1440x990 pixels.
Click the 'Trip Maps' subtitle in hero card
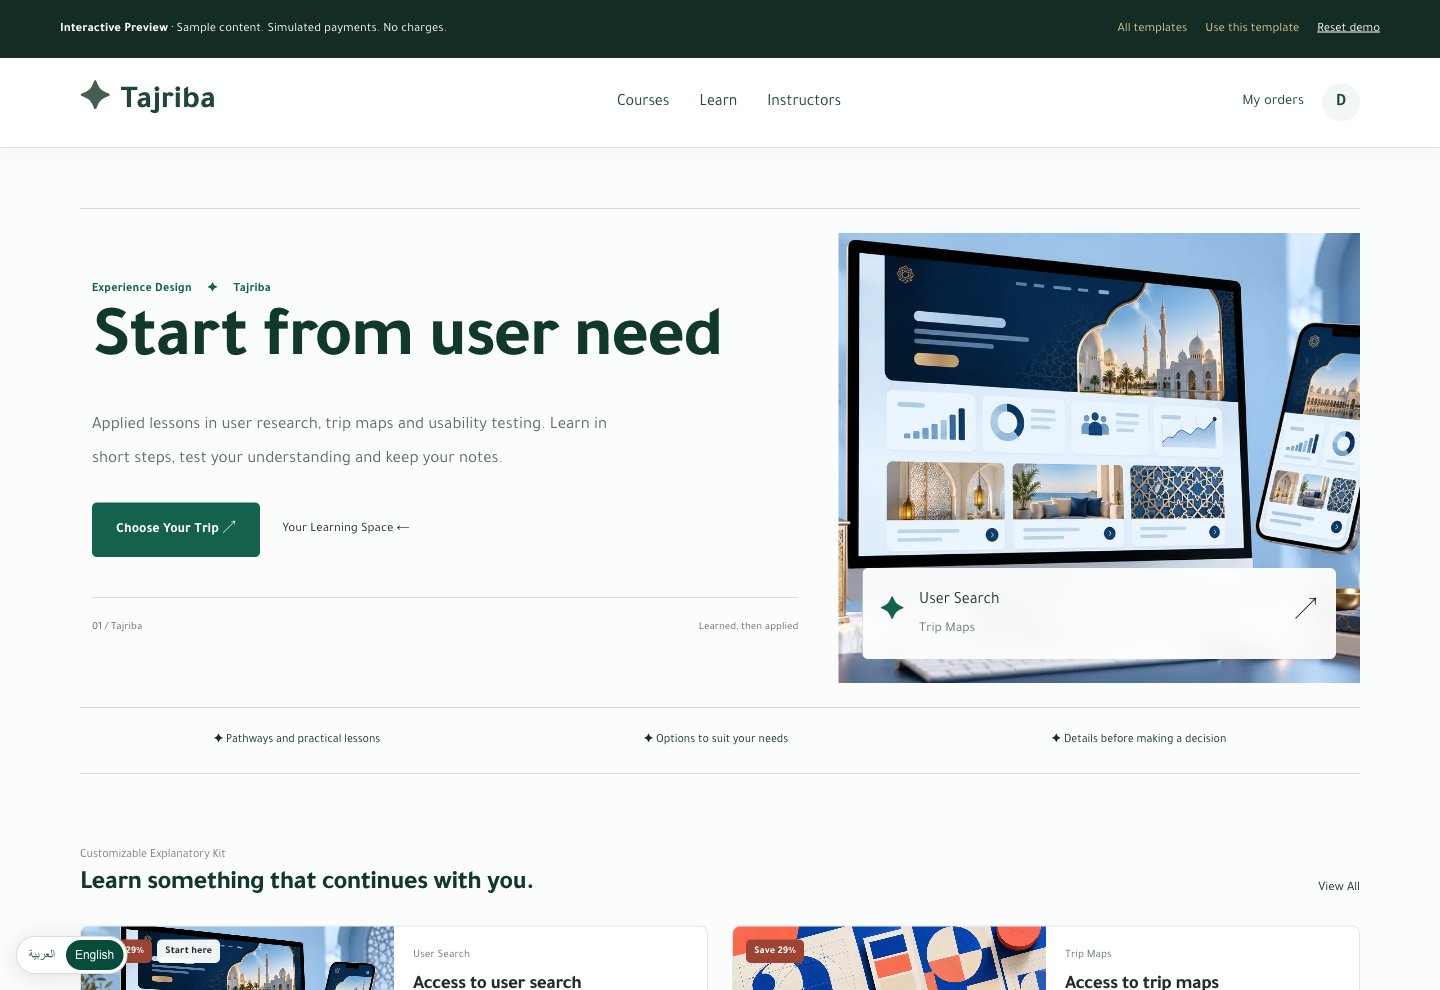(947, 627)
